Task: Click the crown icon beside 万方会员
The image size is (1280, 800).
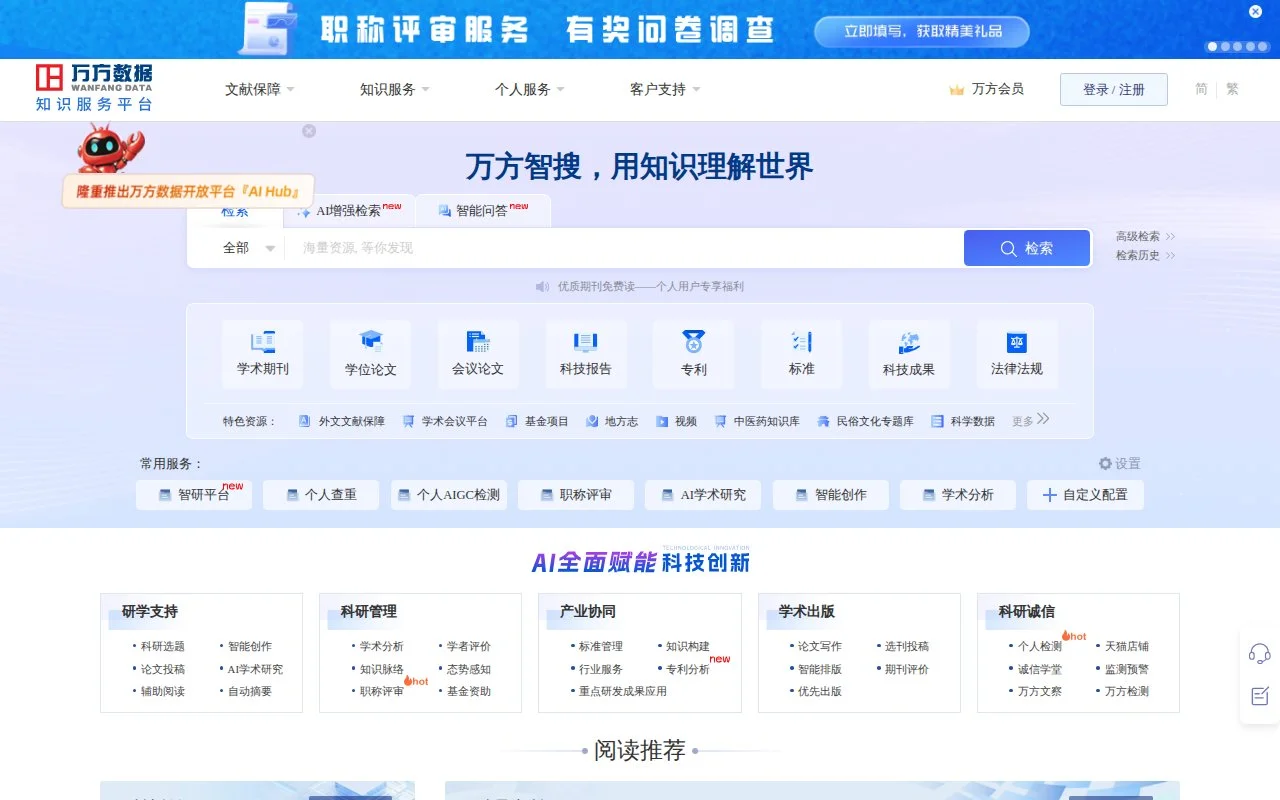Action: 957,90
